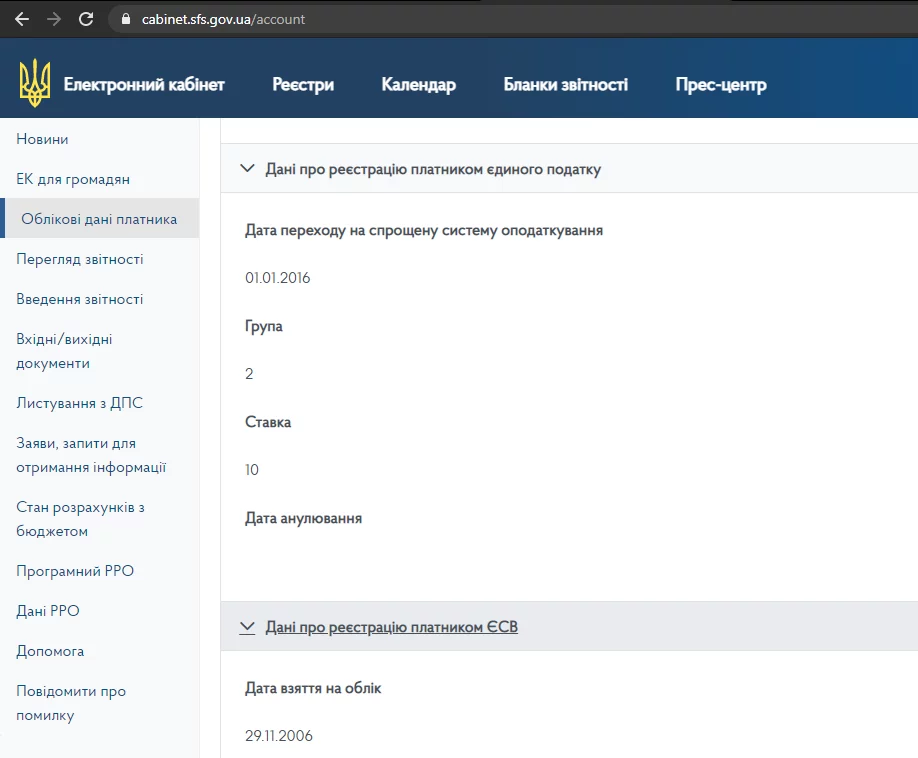This screenshot has height=758, width=918.
Task: Go to Бланки звітності
Action: (x=565, y=85)
